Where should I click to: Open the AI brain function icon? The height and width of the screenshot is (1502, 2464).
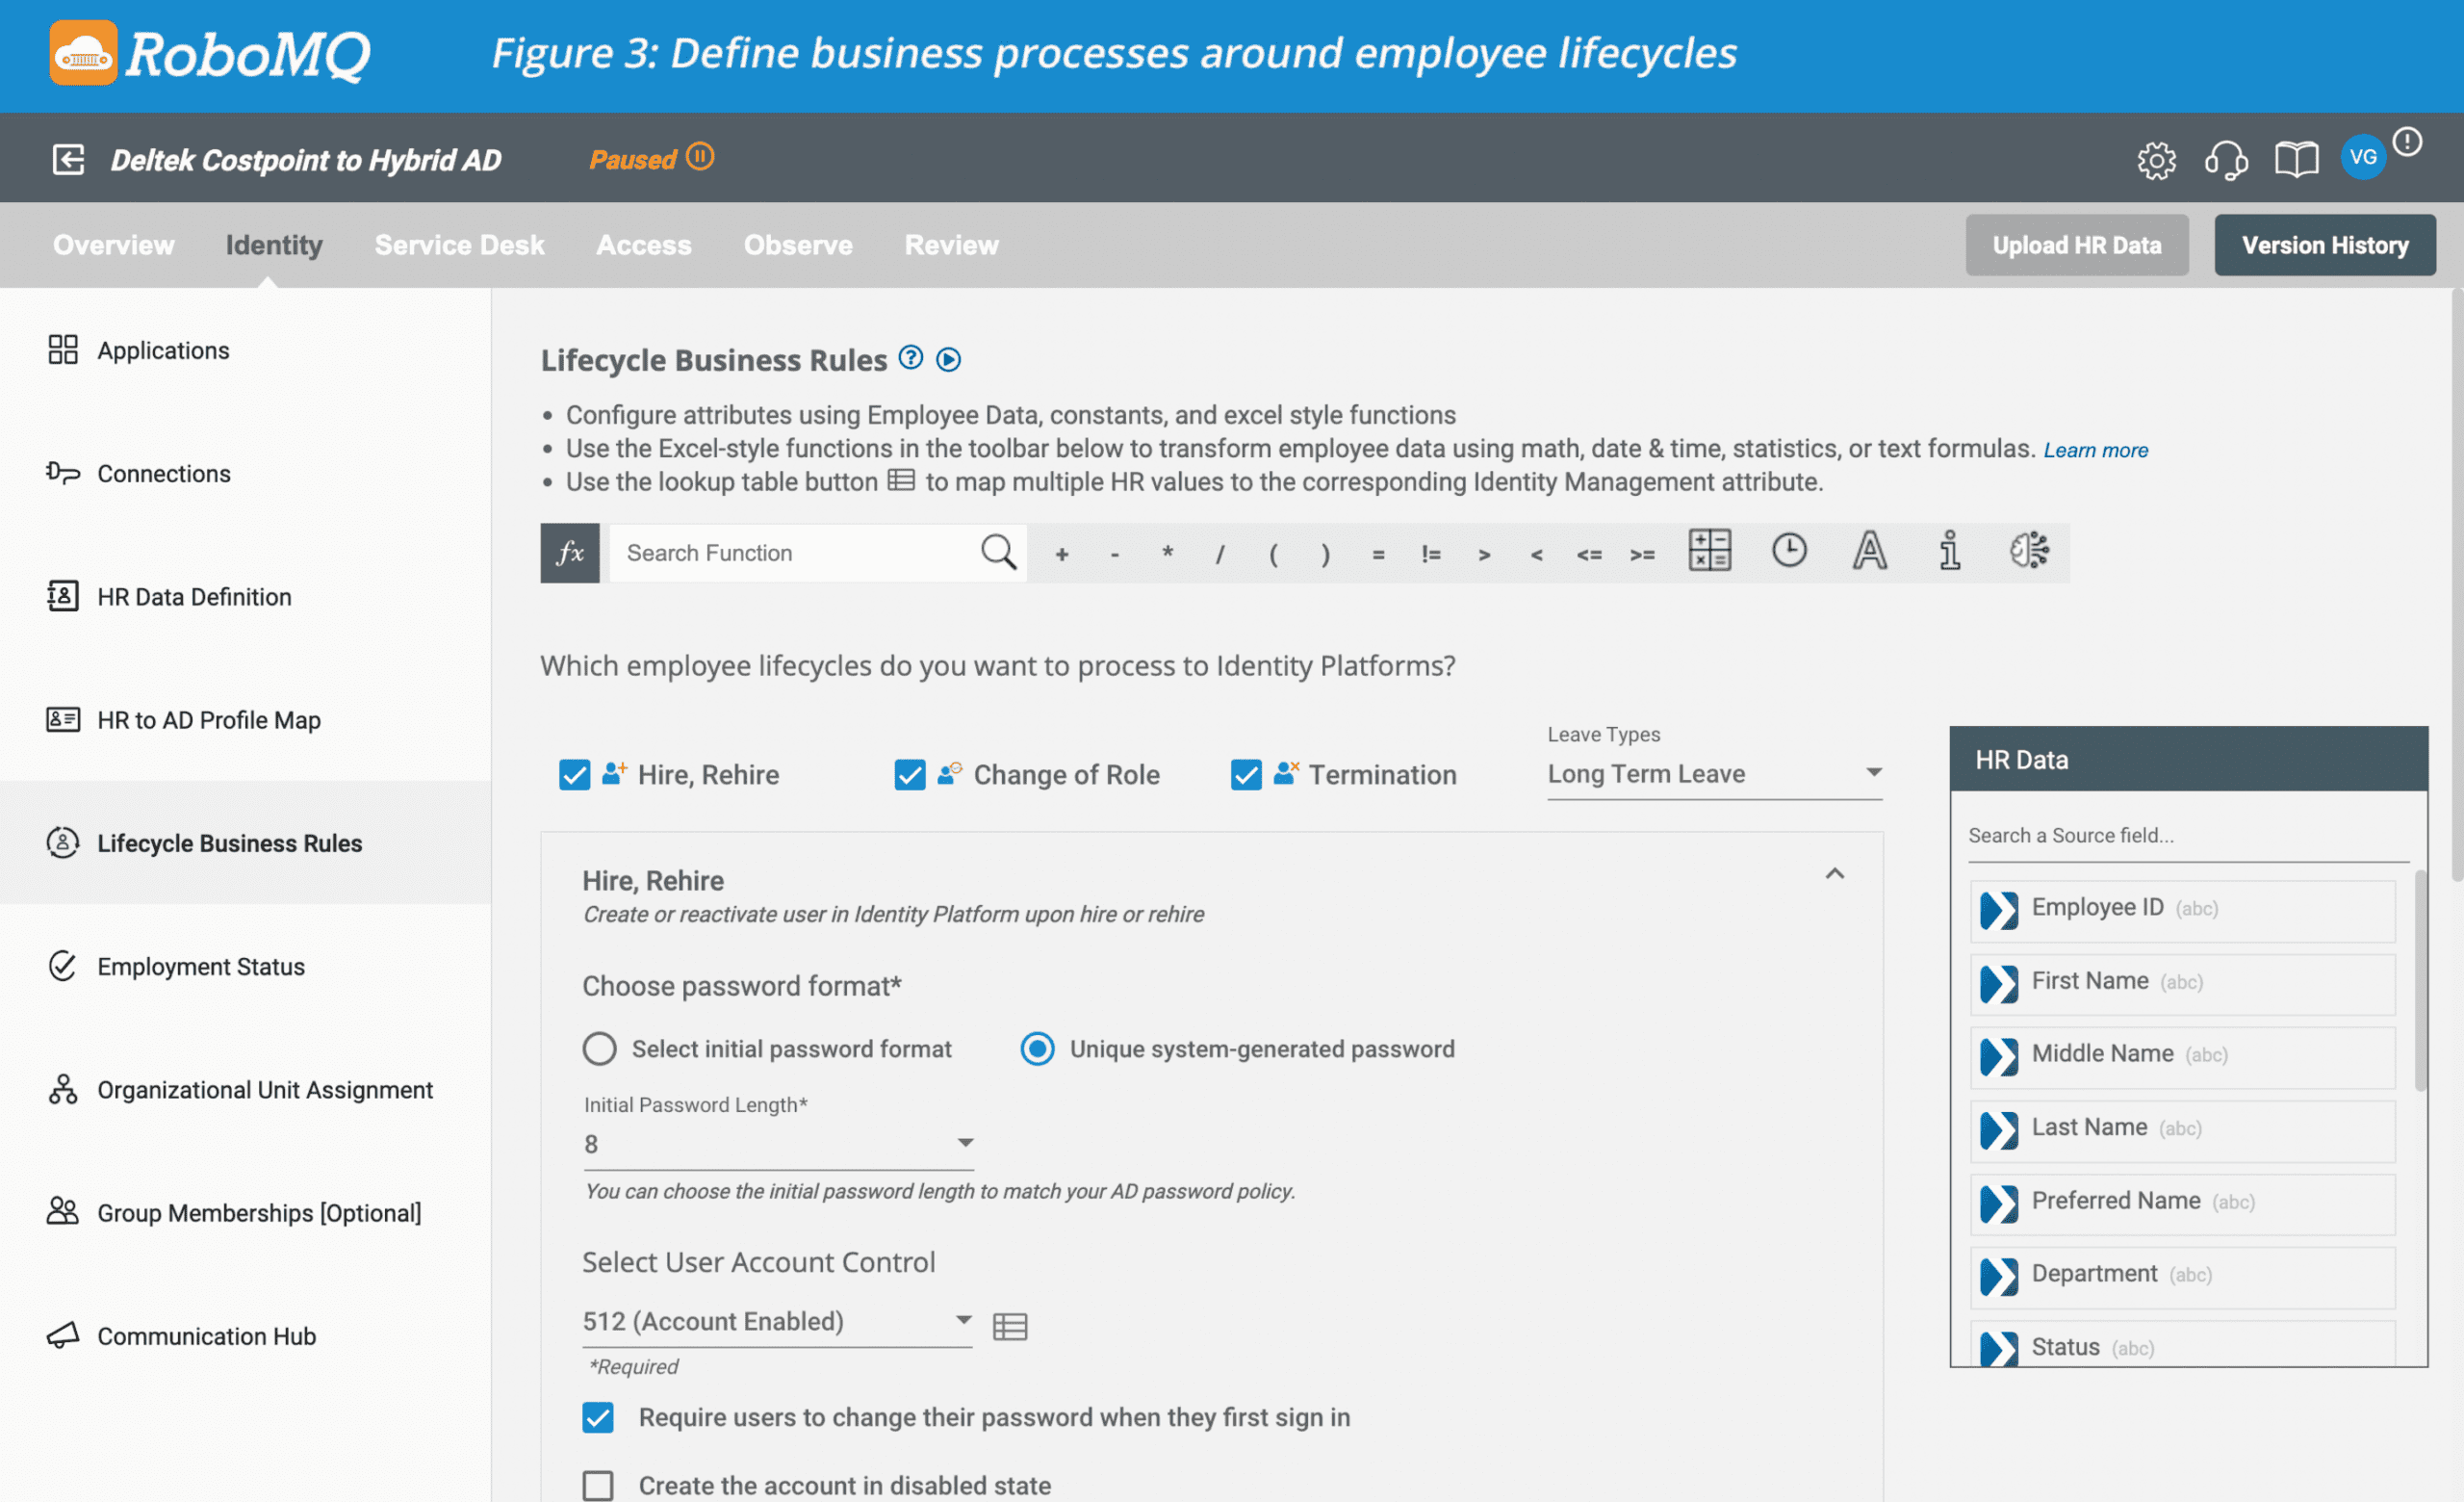click(x=2029, y=551)
